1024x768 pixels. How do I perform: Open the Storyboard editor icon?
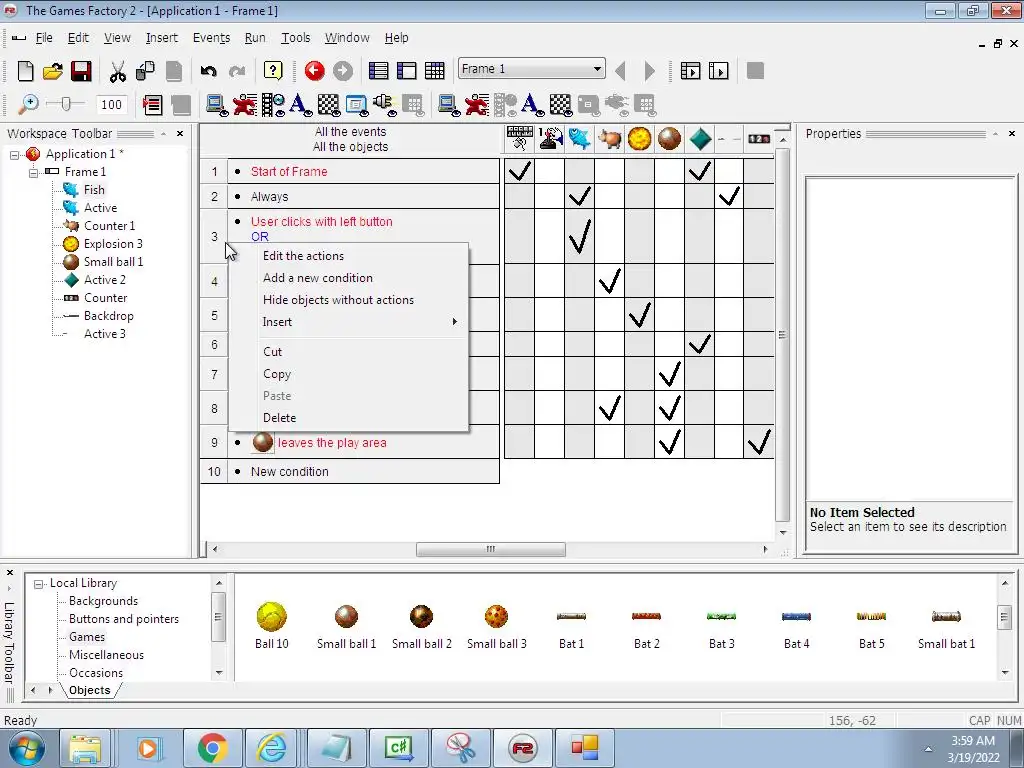378,71
